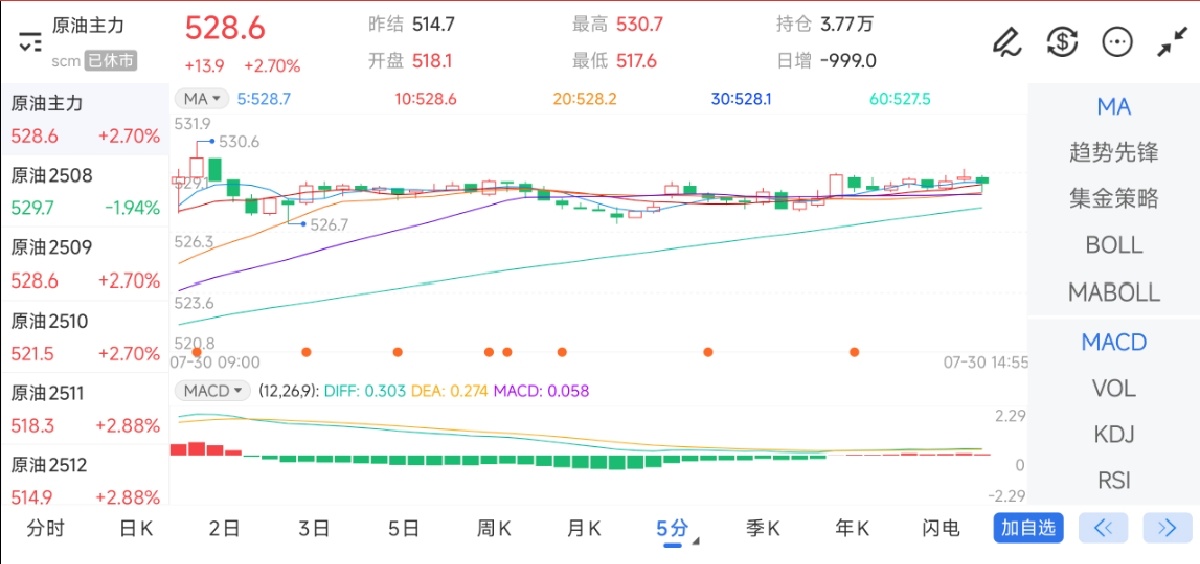This screenshot has width=1200, height=564.
Task: Open the trade dollar-cycle icon
Action: 1062,42
